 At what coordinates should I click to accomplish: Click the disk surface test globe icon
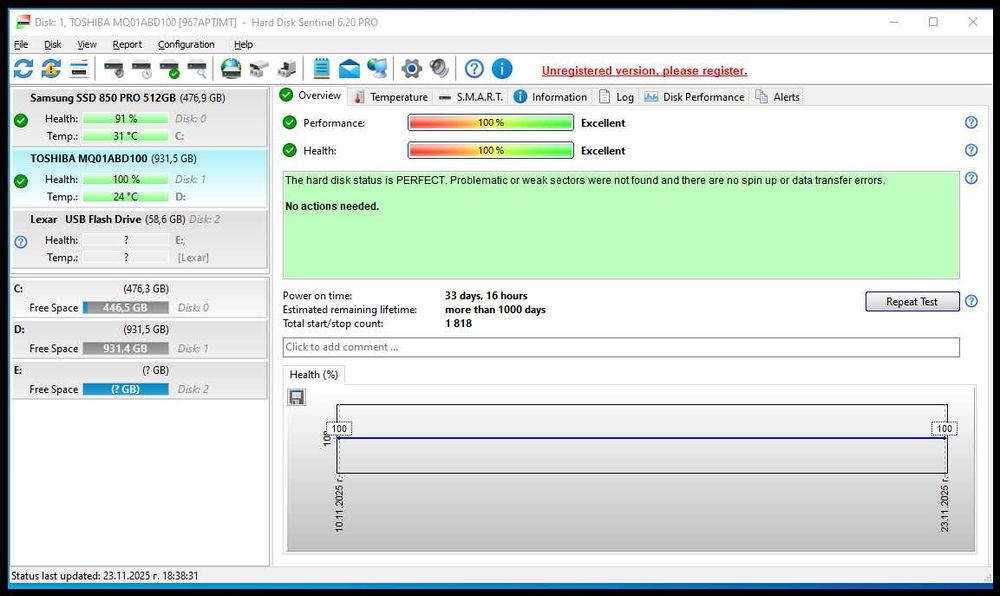[231, 69]
